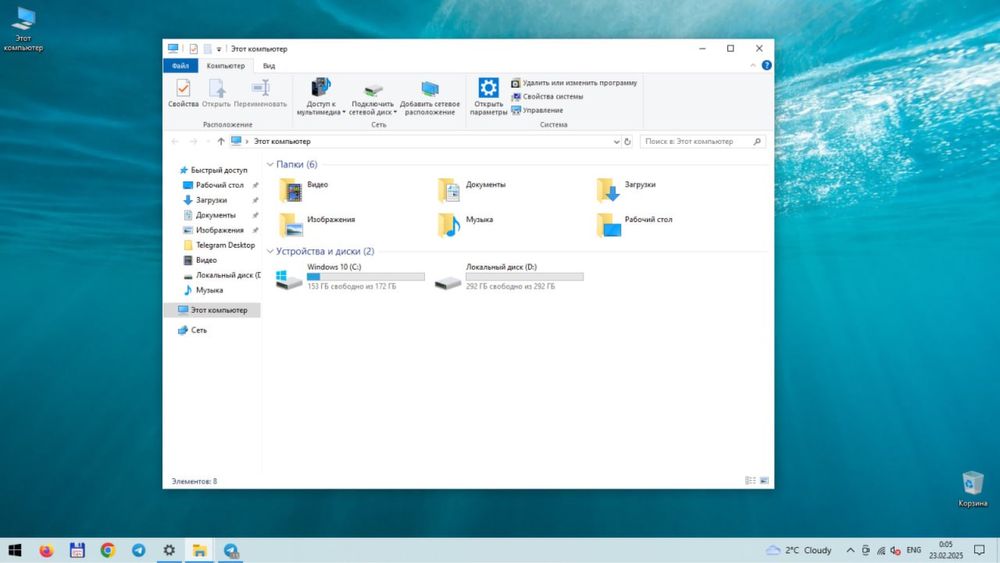Click the back navigation arrow

click(175, 142)
